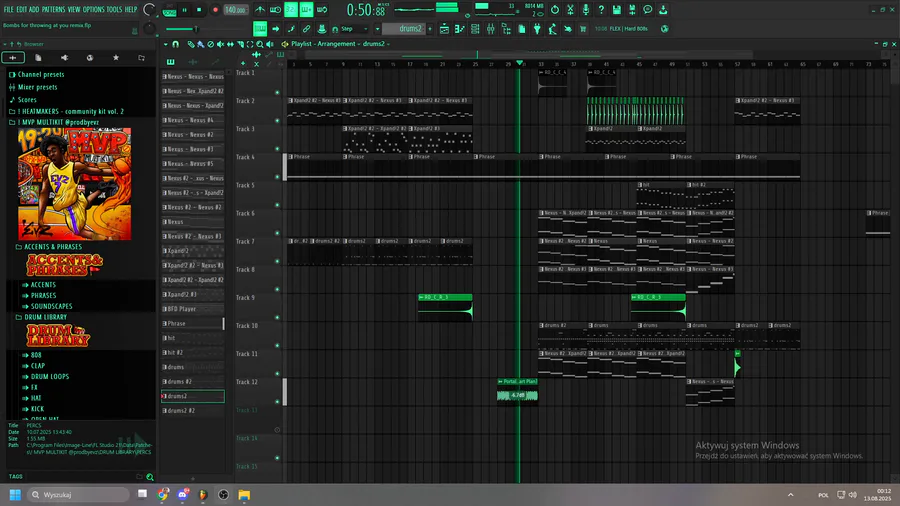The image size is (900, 506).
Task: Pause playback with the pause button
Action: point(185,10)
